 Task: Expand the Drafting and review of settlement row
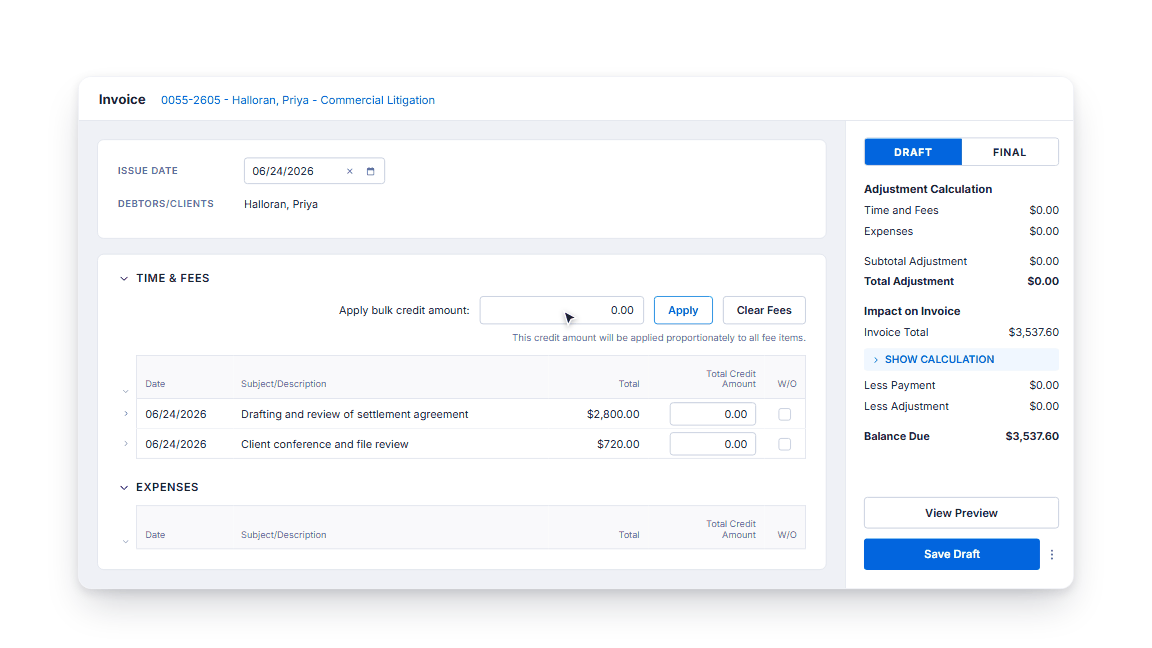[x=126, y=414]
